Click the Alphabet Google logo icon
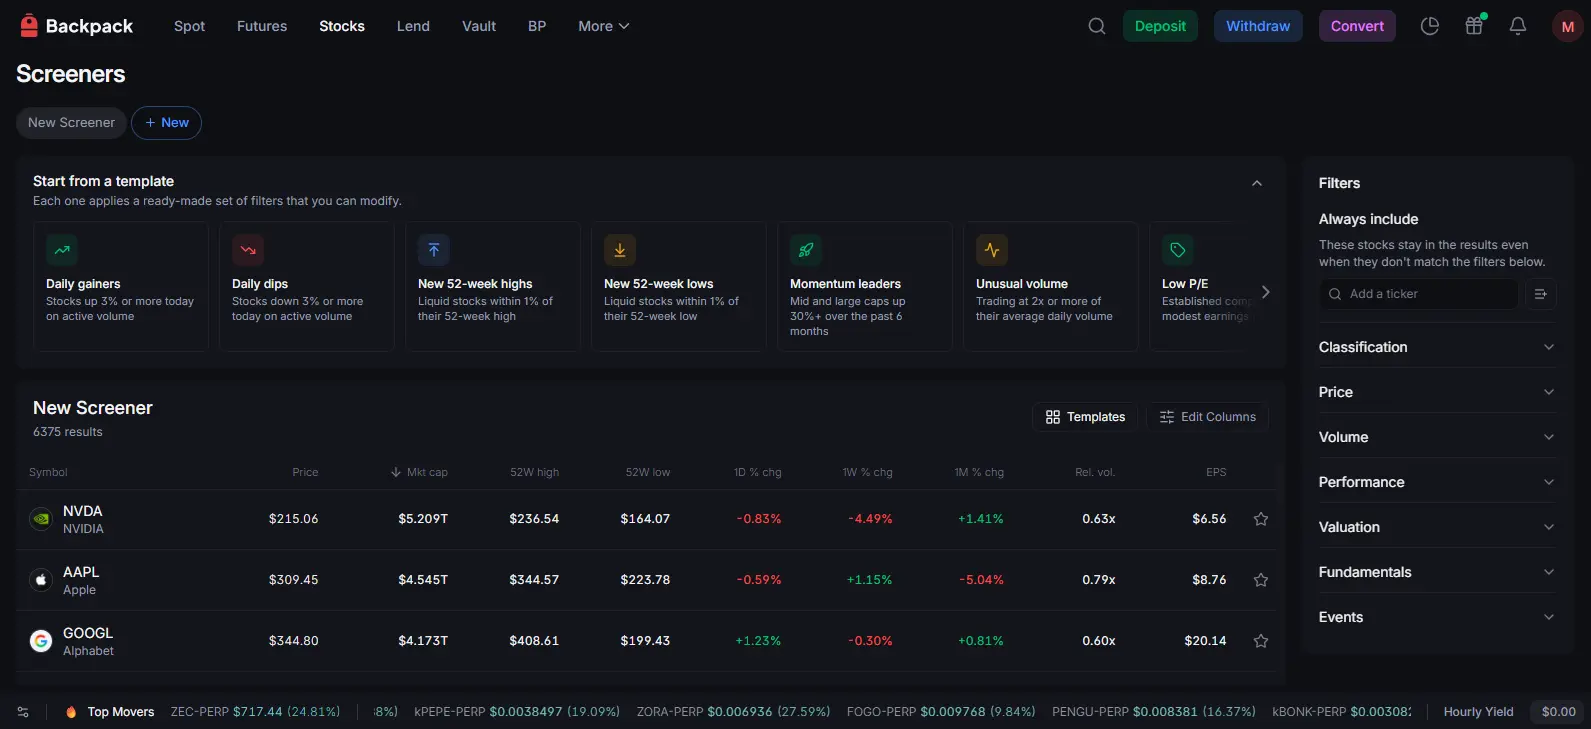1591x729 pixels. tap(41, 641)
